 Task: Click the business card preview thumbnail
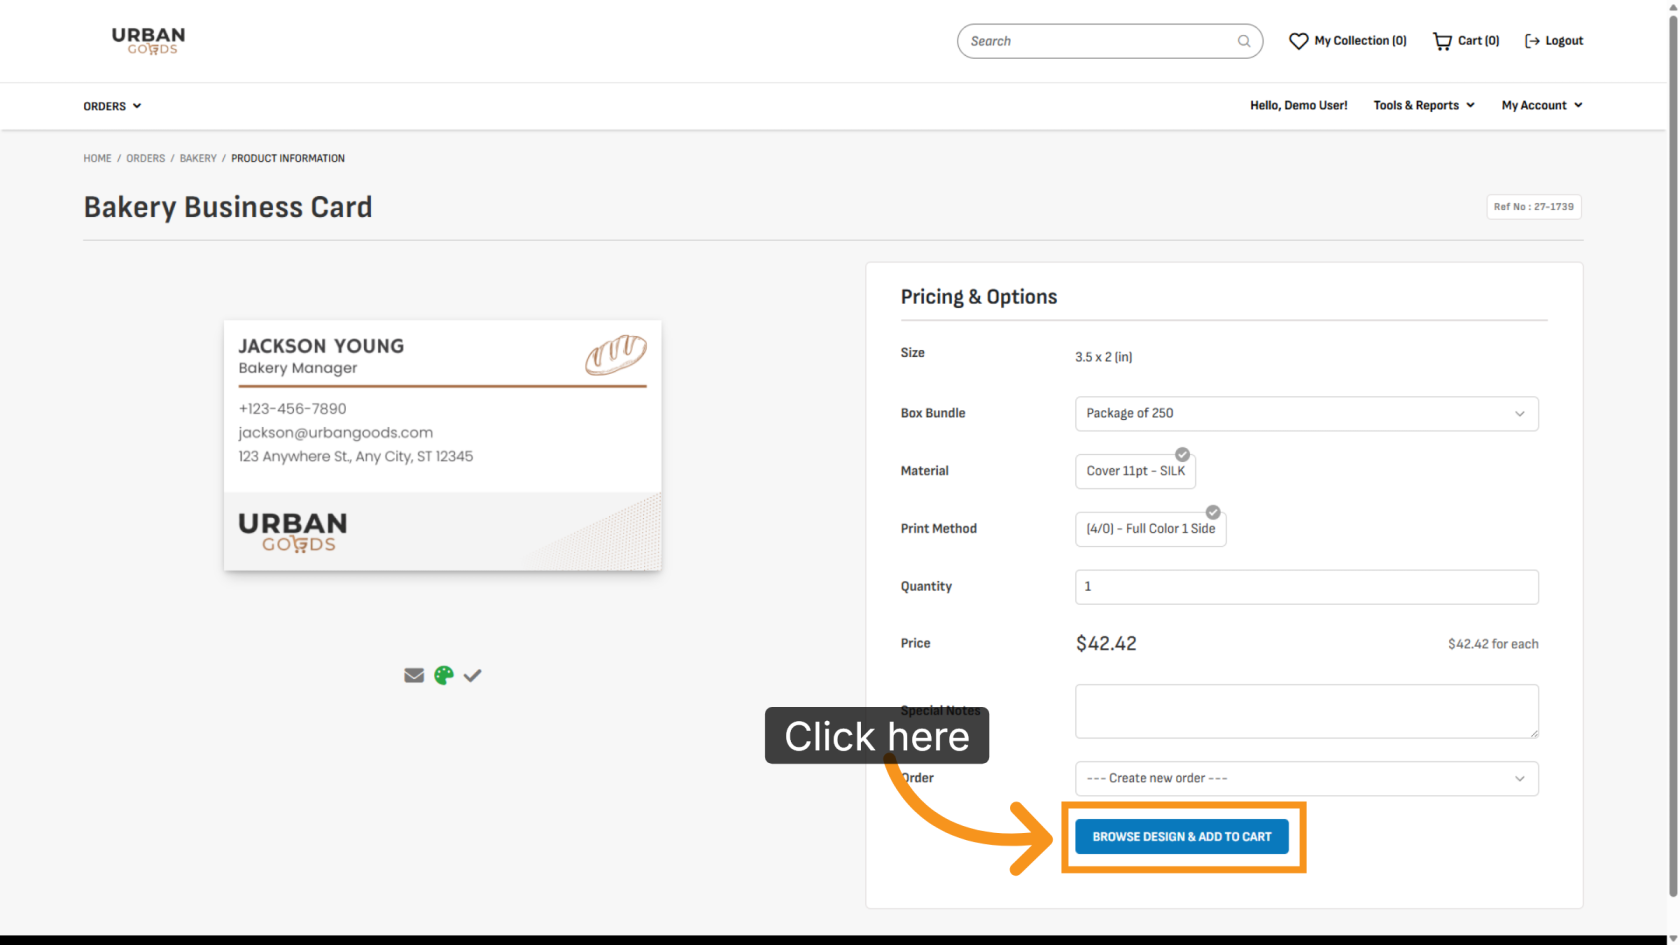[x=442, y=446]
